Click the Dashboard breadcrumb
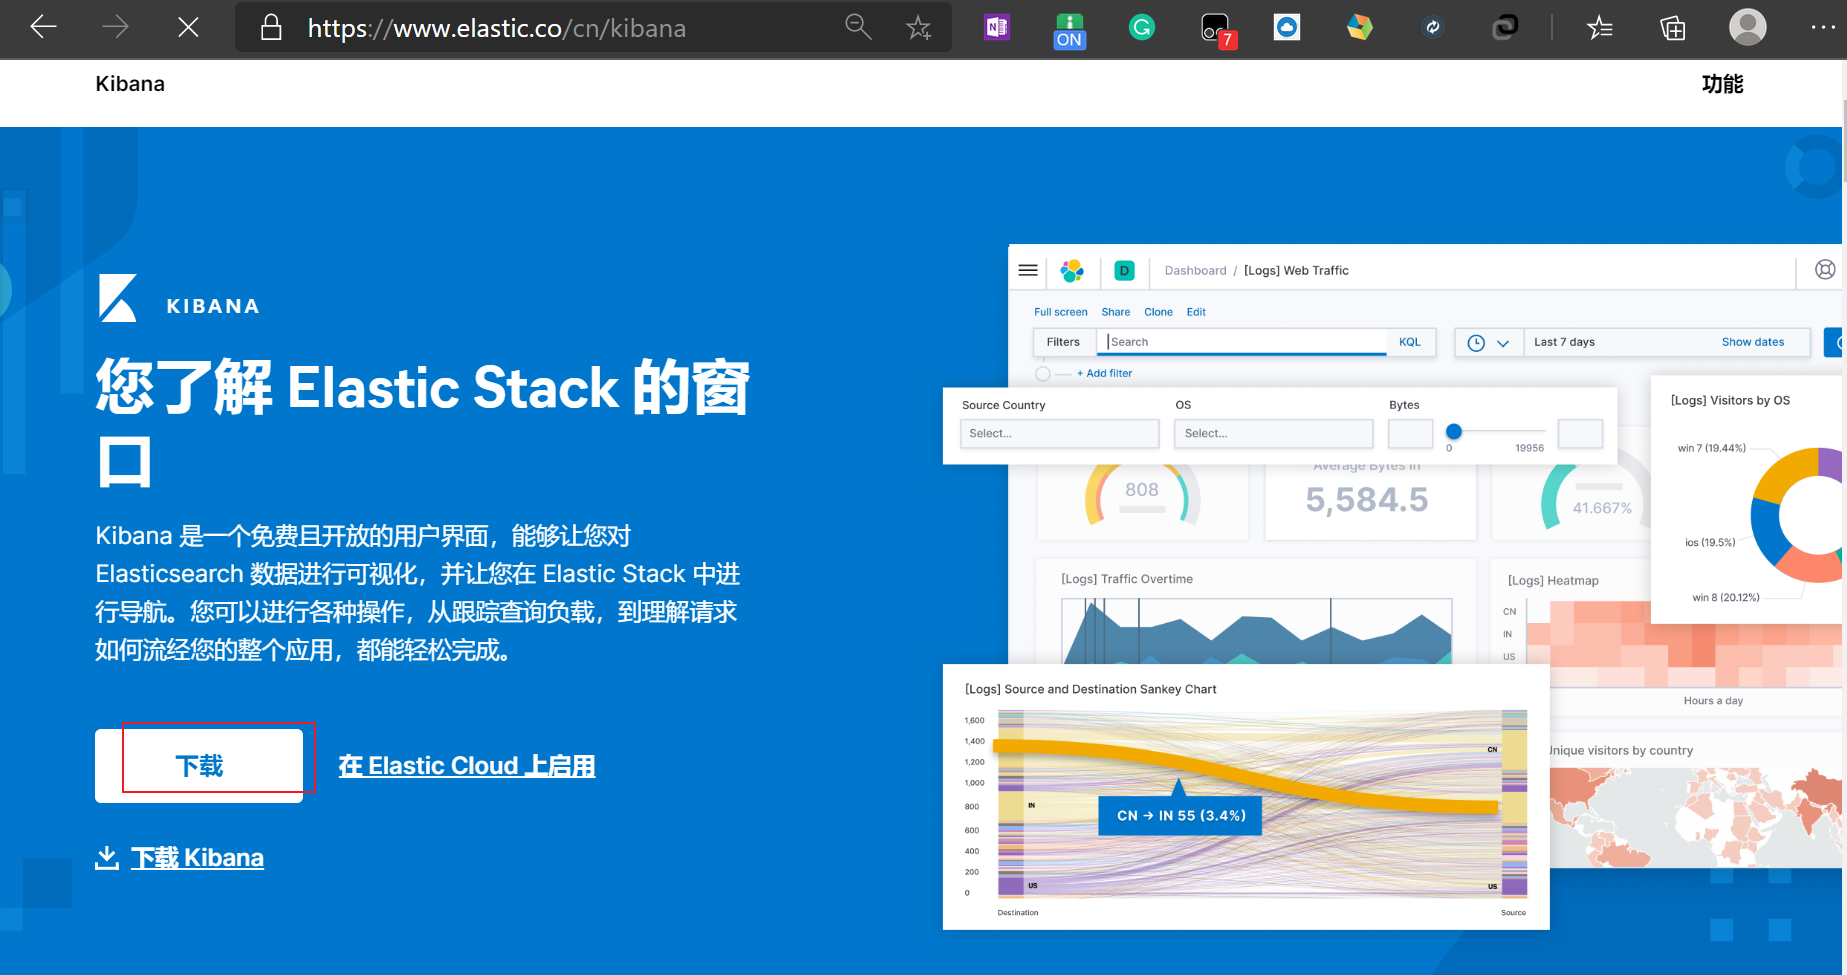Viewport: 1847px width, 975px height. (x=1195, y=270)
